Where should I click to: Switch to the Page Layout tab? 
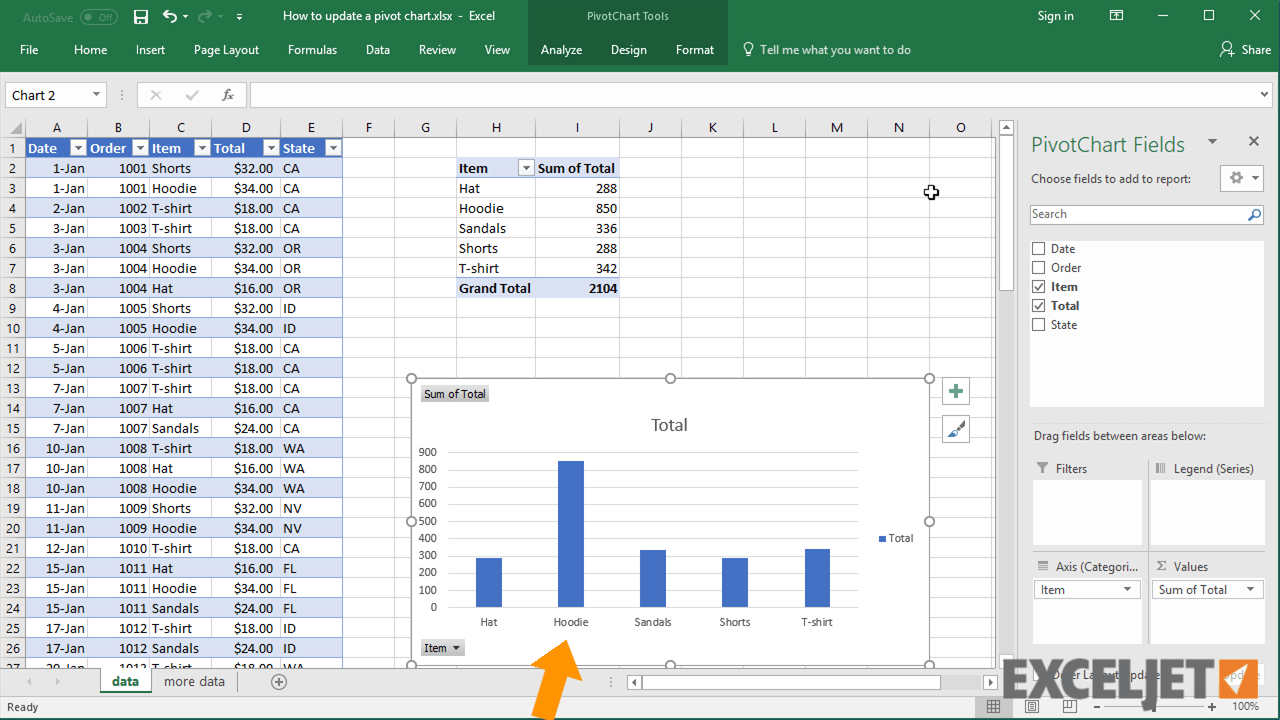tap(226, 49)
